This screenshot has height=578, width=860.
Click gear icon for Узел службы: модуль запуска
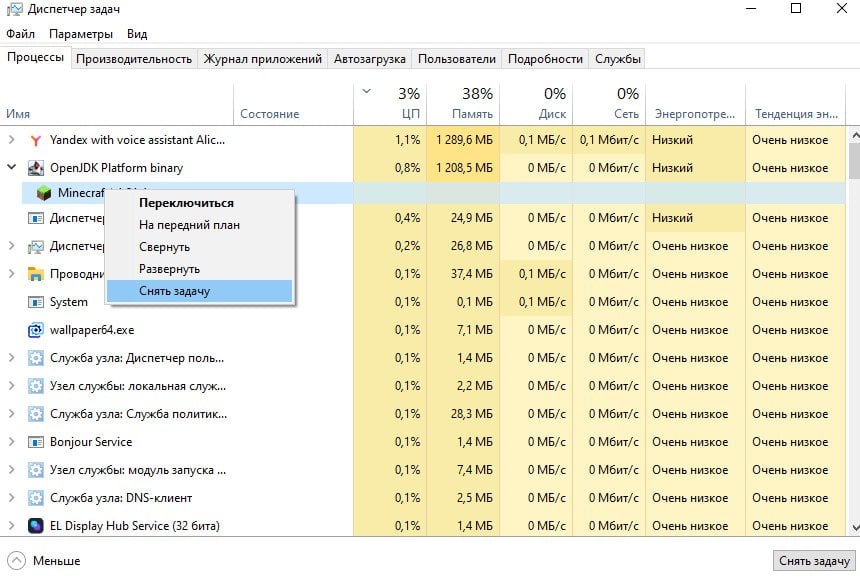[x=36, y=470]
